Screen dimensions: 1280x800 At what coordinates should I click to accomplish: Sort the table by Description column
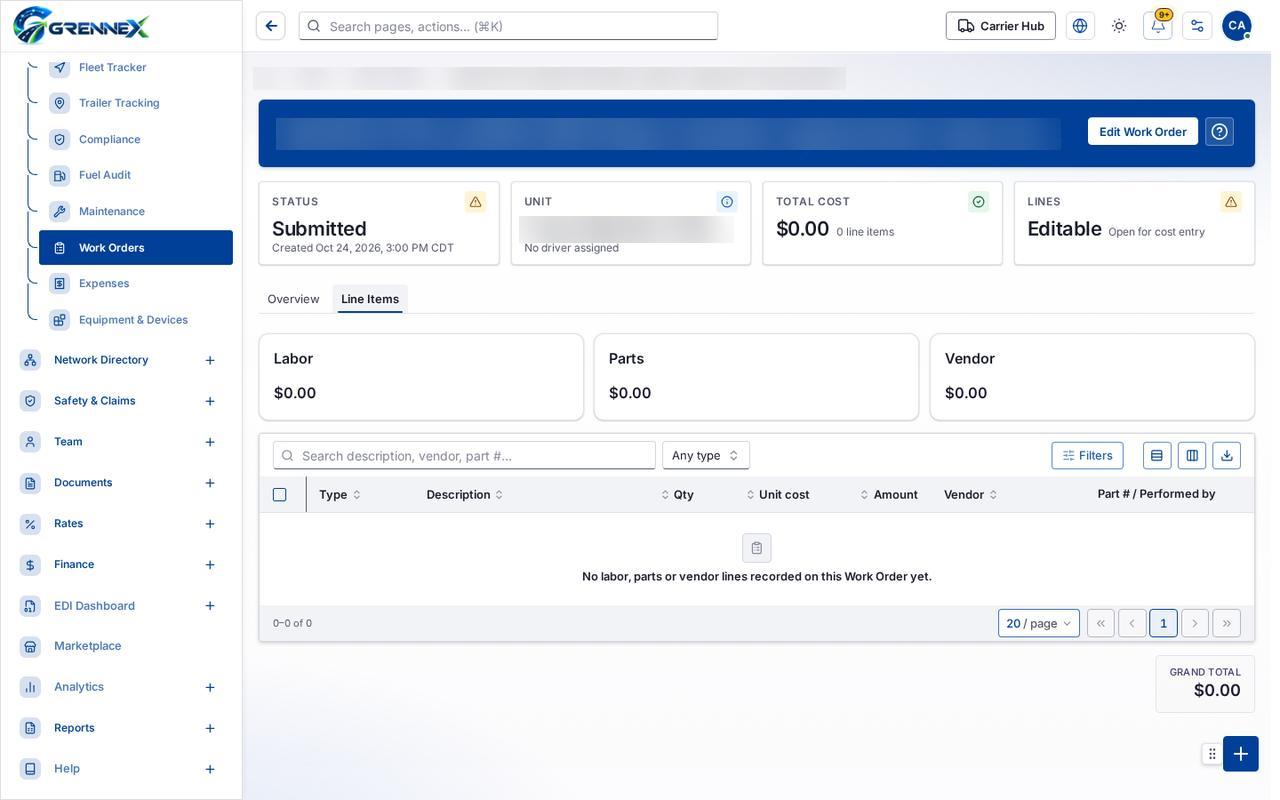pos(465,495)
